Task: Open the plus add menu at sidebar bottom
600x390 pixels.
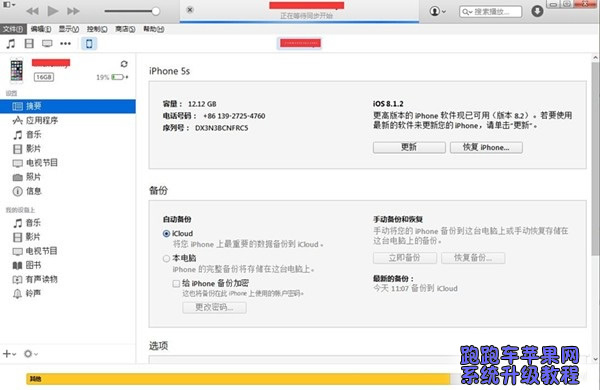Action: tap(9, 354)
